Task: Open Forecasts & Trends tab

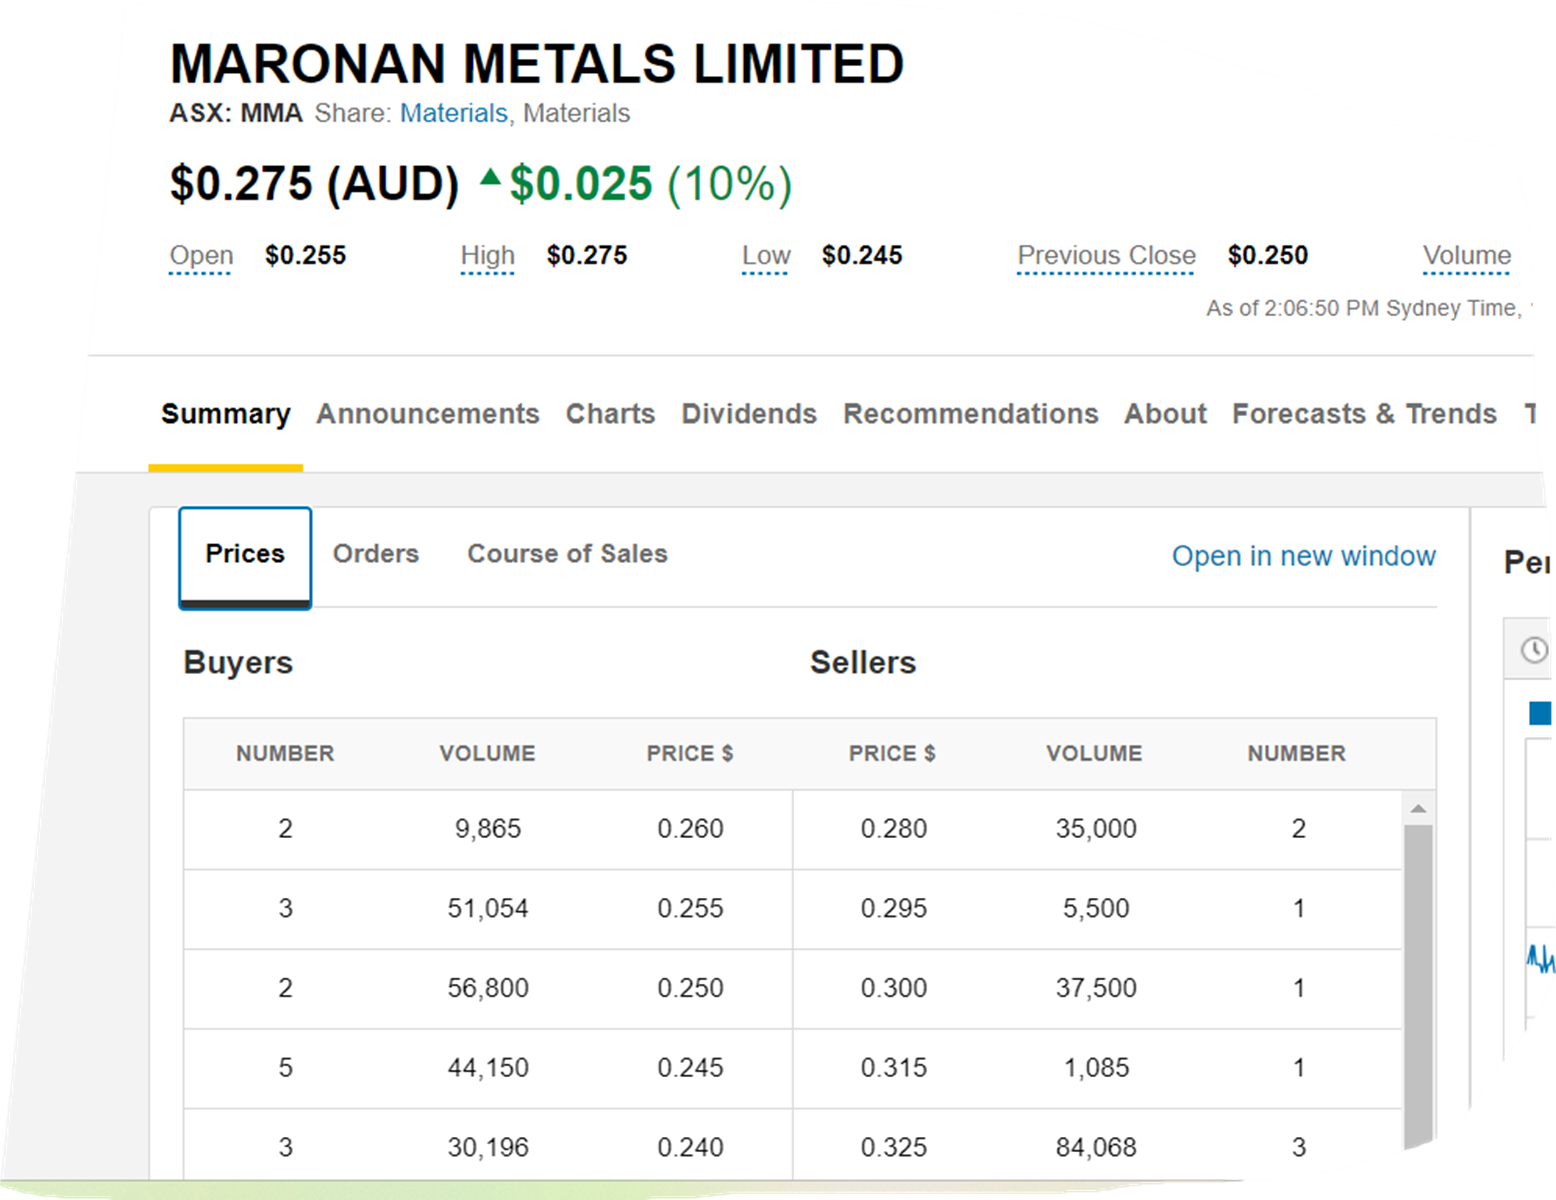Action: click(1364, 414)
